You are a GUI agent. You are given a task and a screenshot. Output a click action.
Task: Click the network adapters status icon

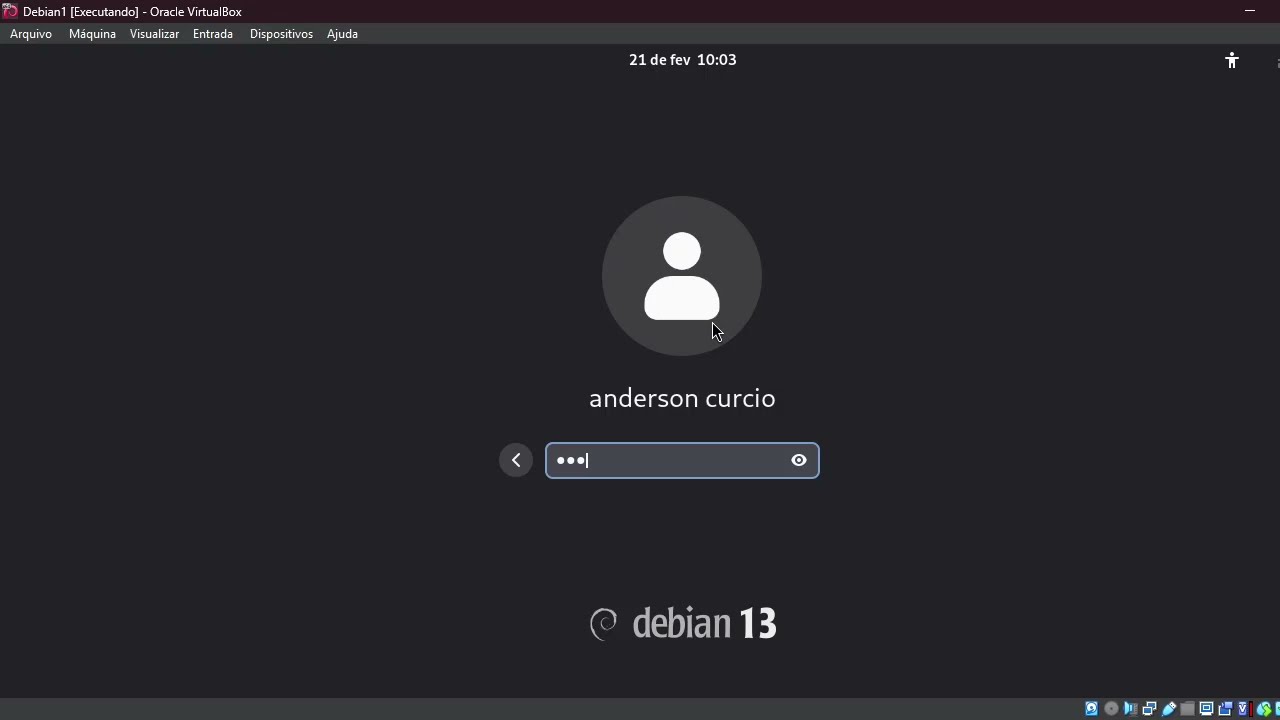[1149, 709]
